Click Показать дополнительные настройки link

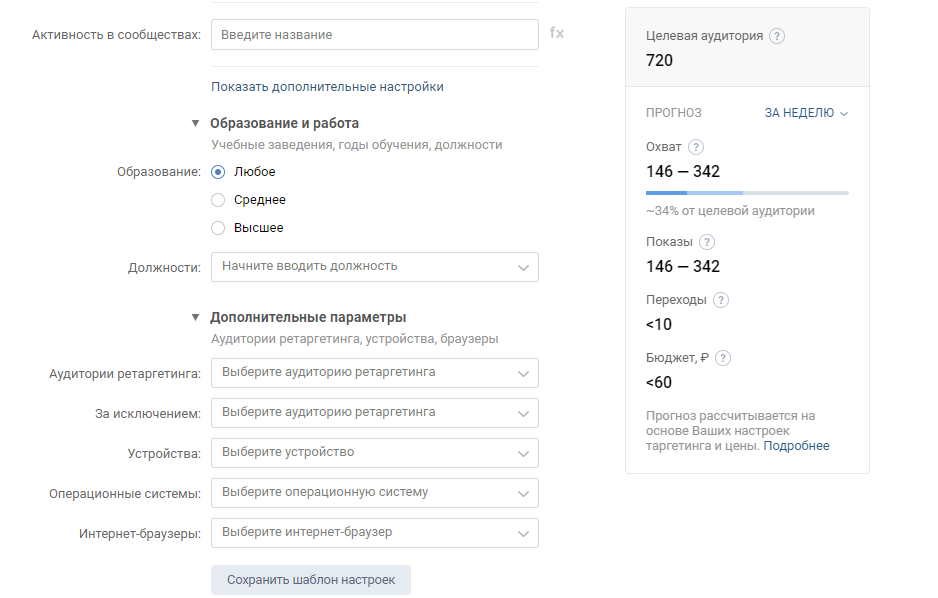point(327,87)
